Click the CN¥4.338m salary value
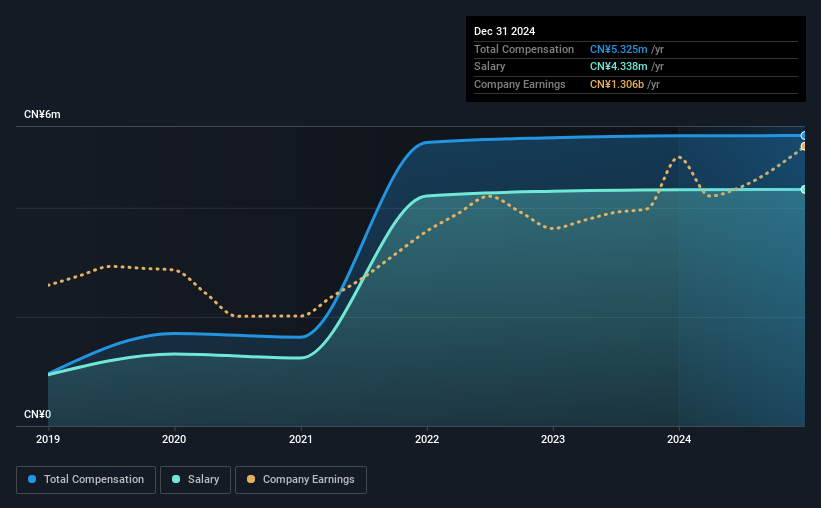This screenshot has height=508, width=821. [618, 67]
